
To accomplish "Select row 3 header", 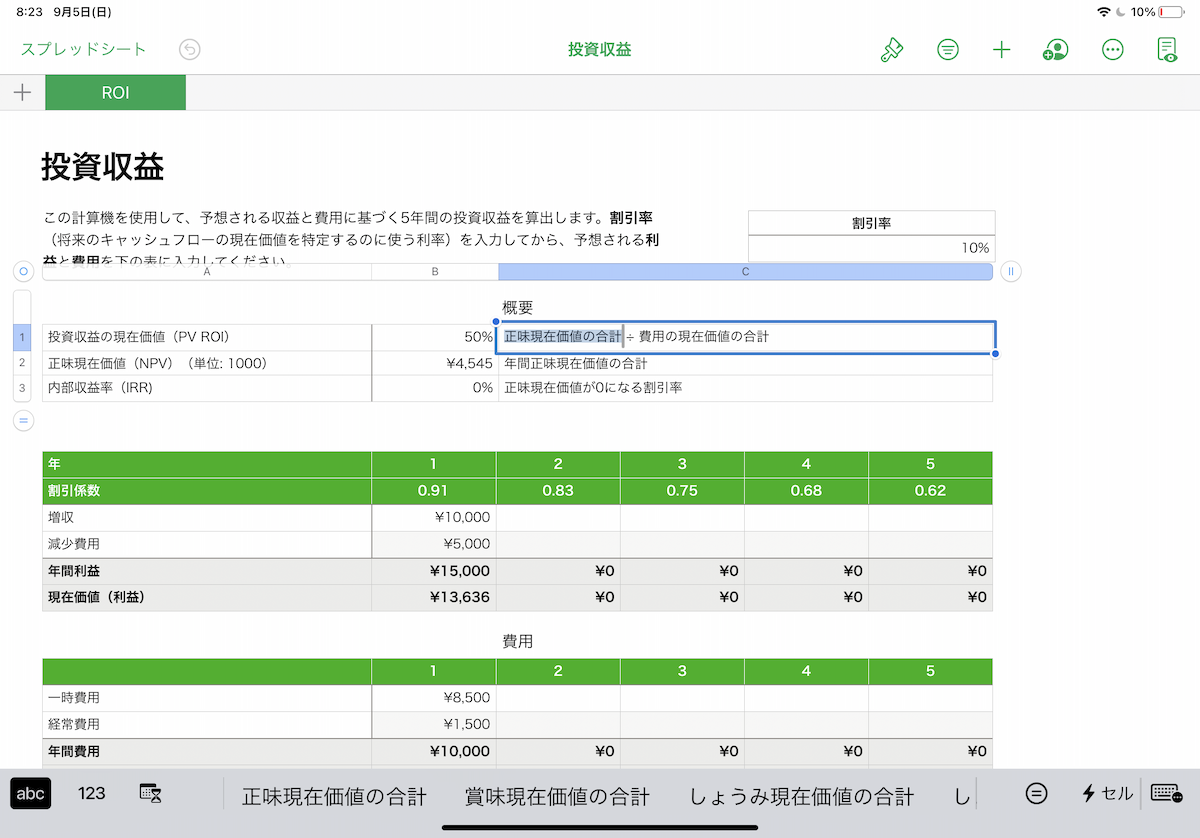I will [22, 388].
